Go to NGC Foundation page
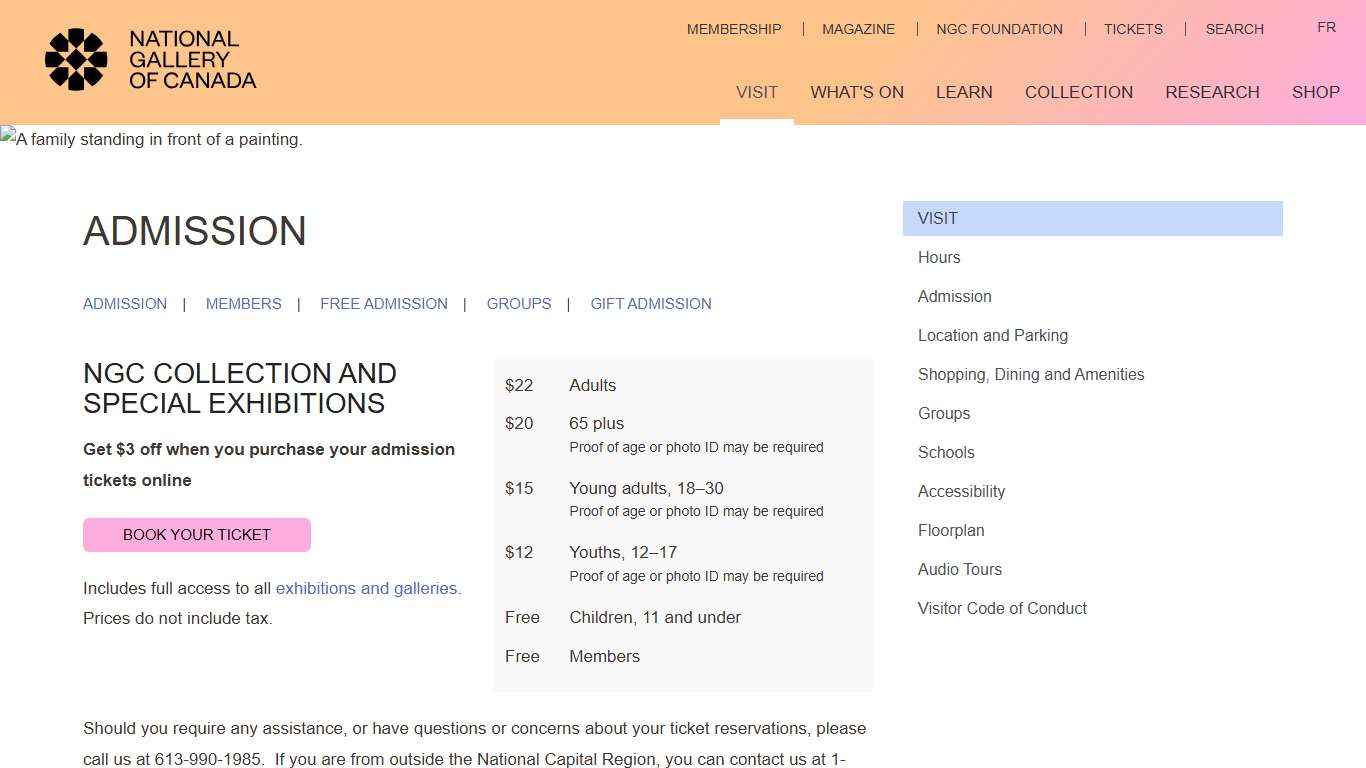This screenshot has width=1366, height=768. pyautogui.click(x=999, y=29)
